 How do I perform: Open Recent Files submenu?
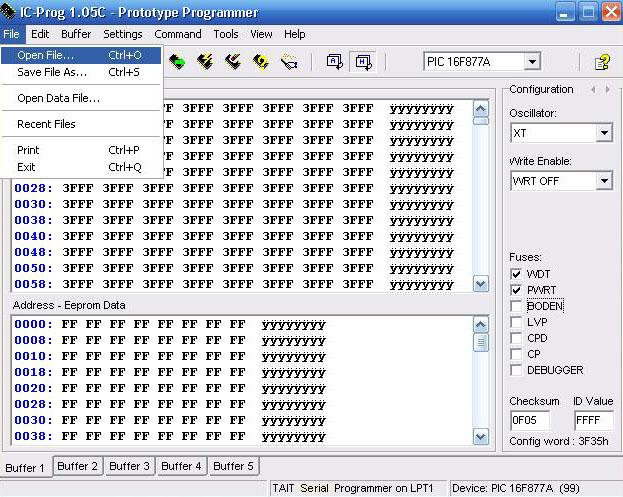click(x=81, y=124)
